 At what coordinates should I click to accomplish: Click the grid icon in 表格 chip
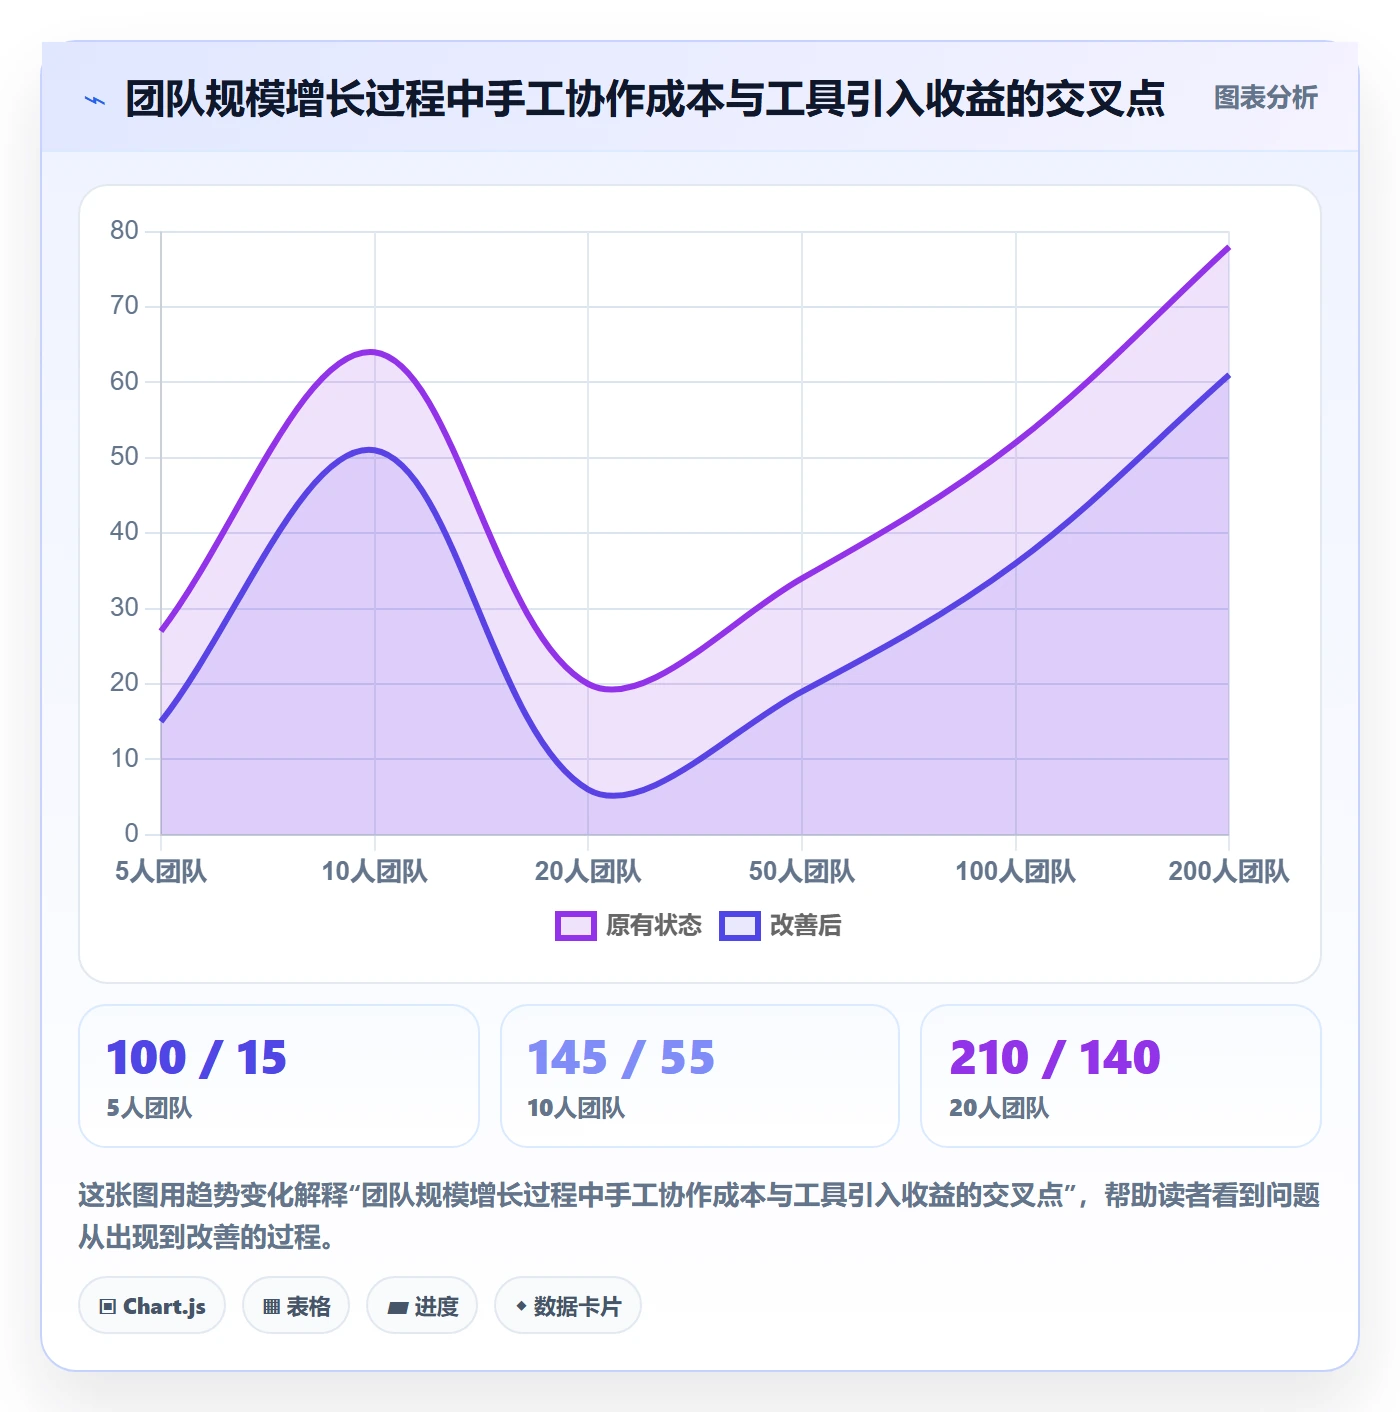tap(271, 1306)
